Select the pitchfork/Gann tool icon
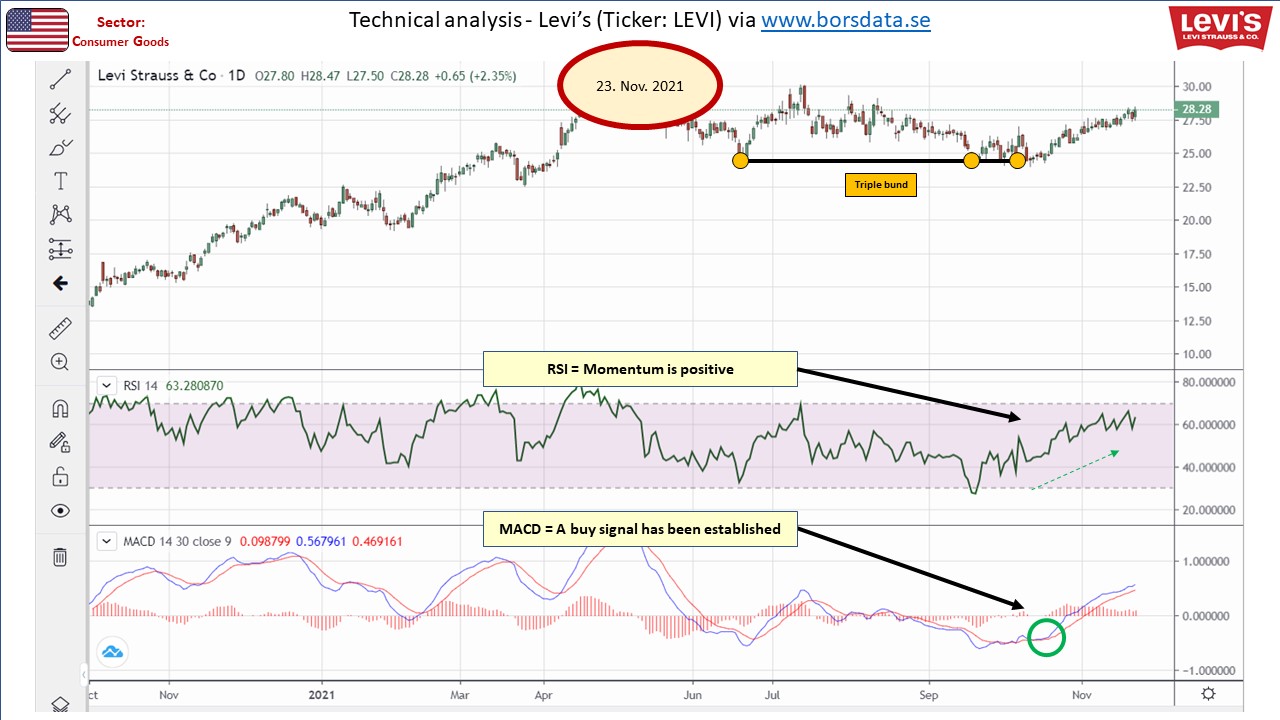Viewport: 1280px width, 720px height. pyautogui.click(x=60, y=114)
